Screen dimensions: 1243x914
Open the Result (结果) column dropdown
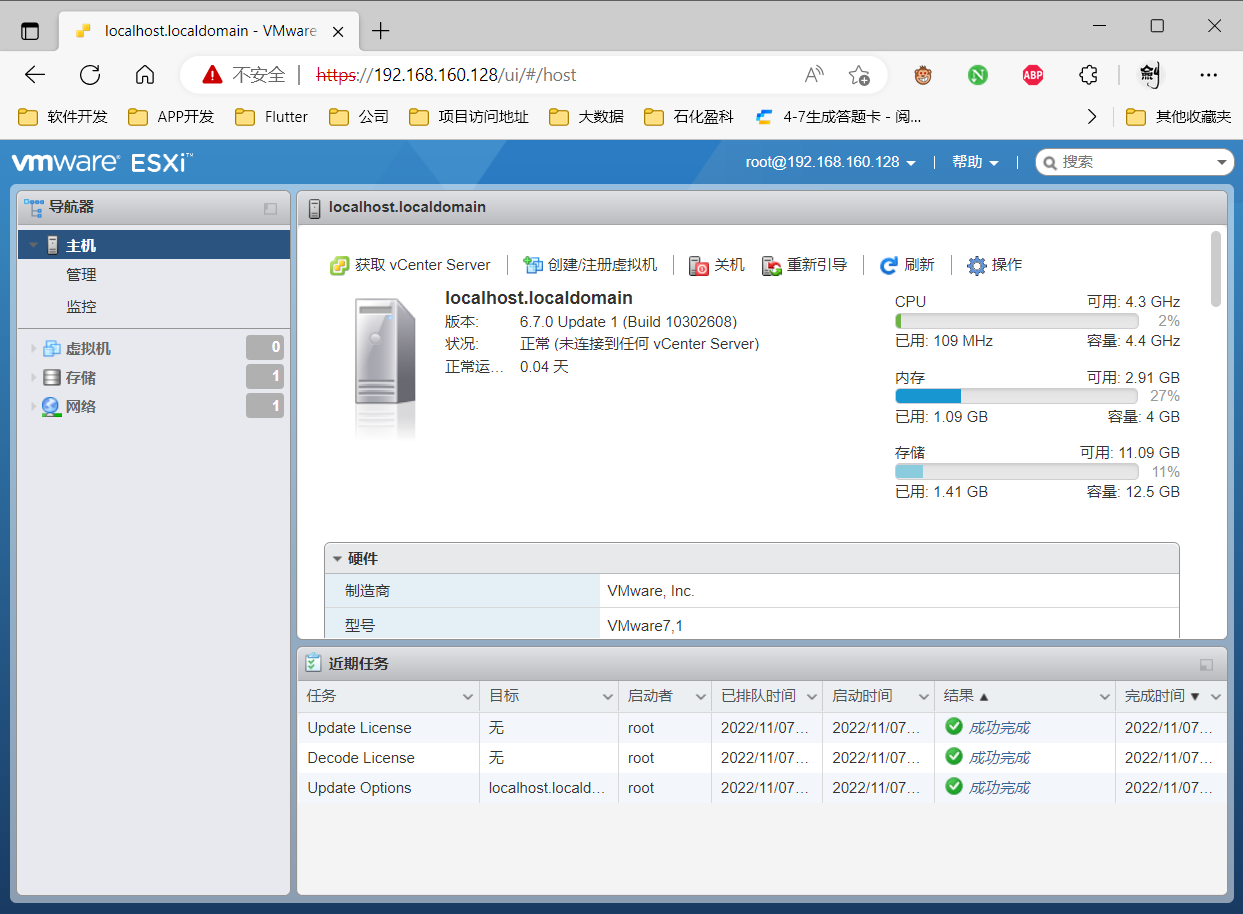point(1105,697)
